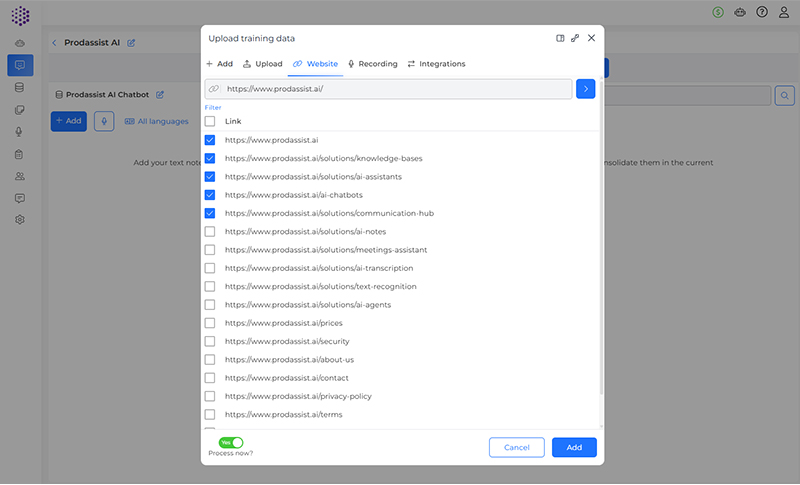Open the user profile icon
The image size is (800, 485).
click(785, 12)
